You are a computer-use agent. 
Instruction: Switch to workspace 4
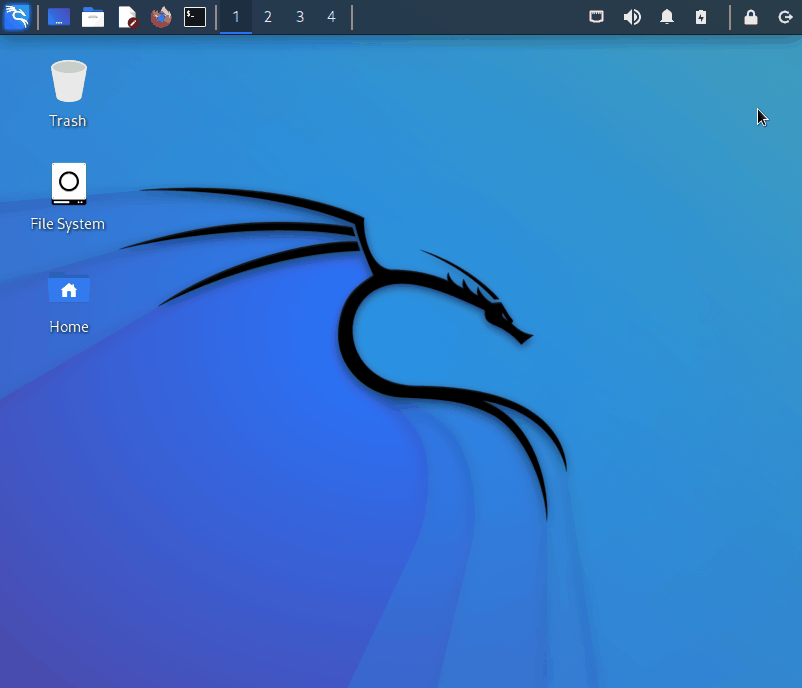331,17
